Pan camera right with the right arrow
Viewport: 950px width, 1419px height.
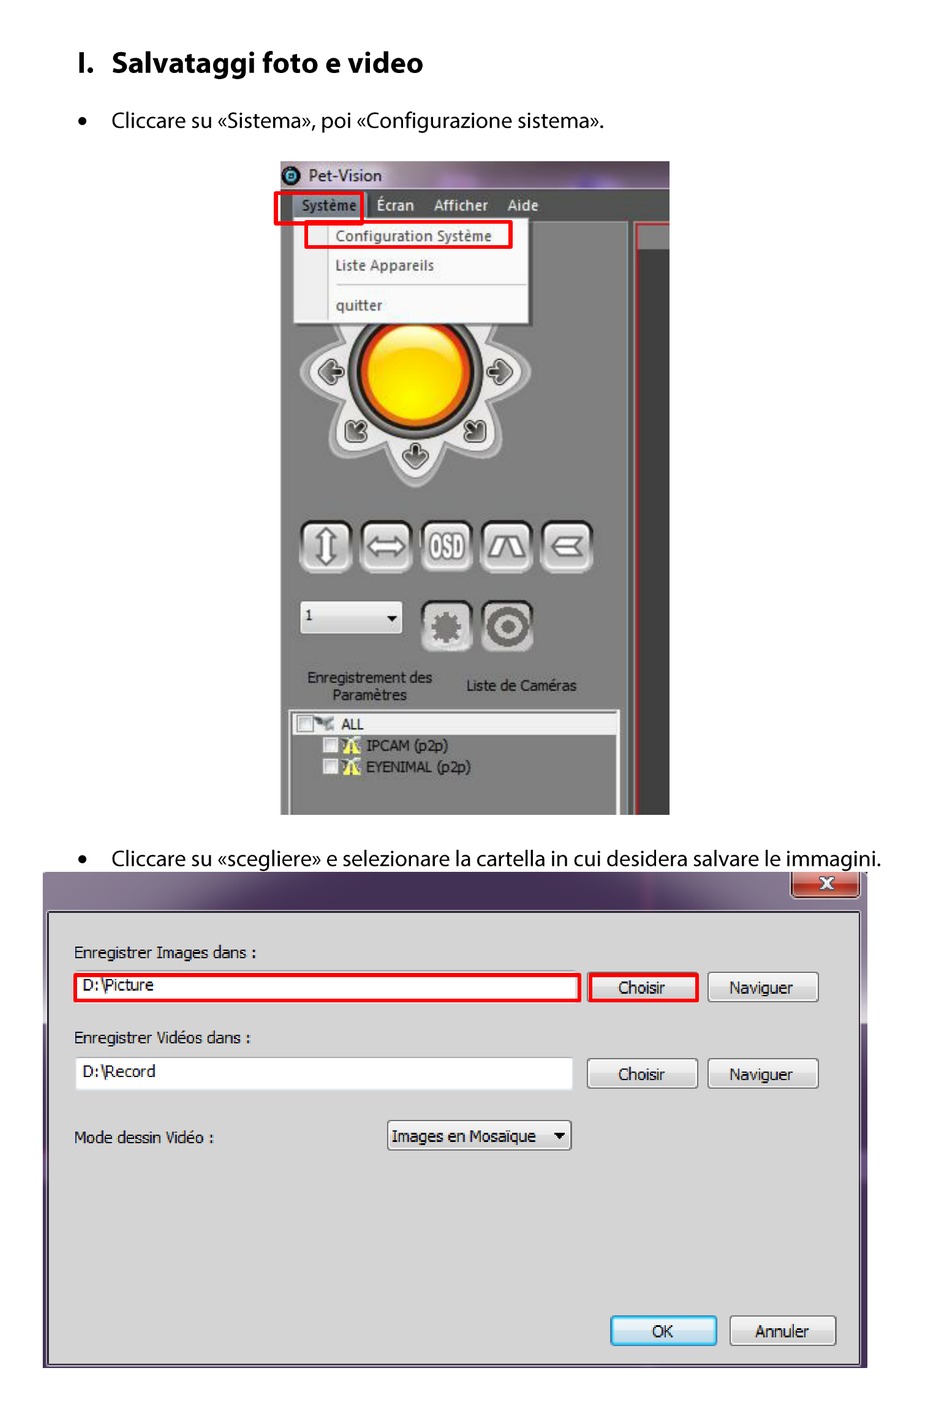tap(500, 373)
